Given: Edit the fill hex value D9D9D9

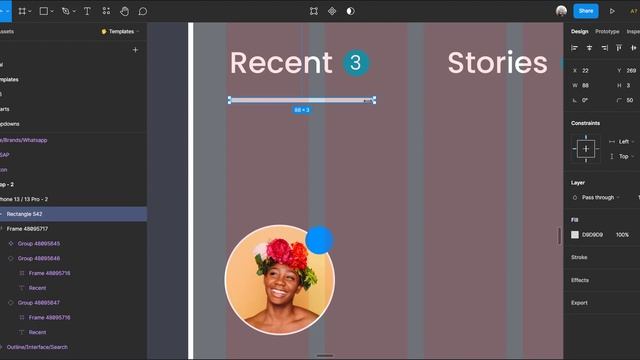Looking at the screenshot, I should [592, 235].
